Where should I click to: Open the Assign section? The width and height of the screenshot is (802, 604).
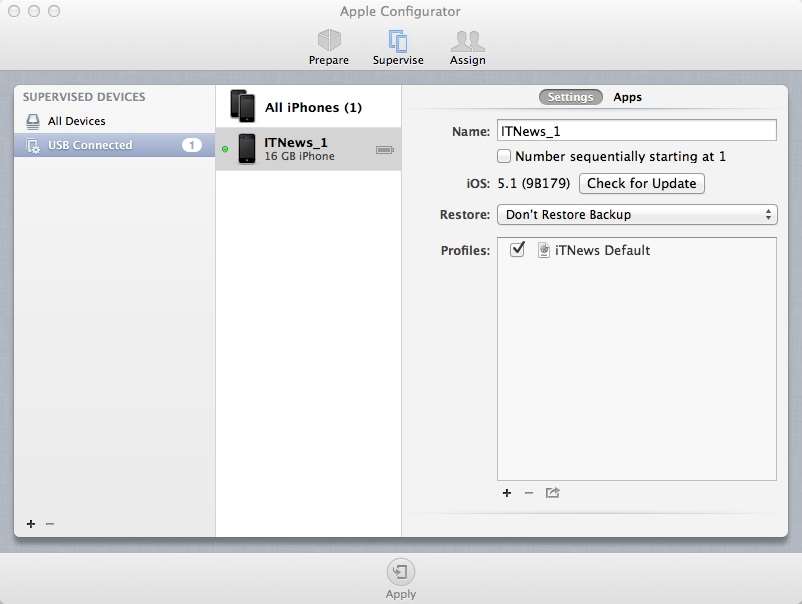pos(467,47)
